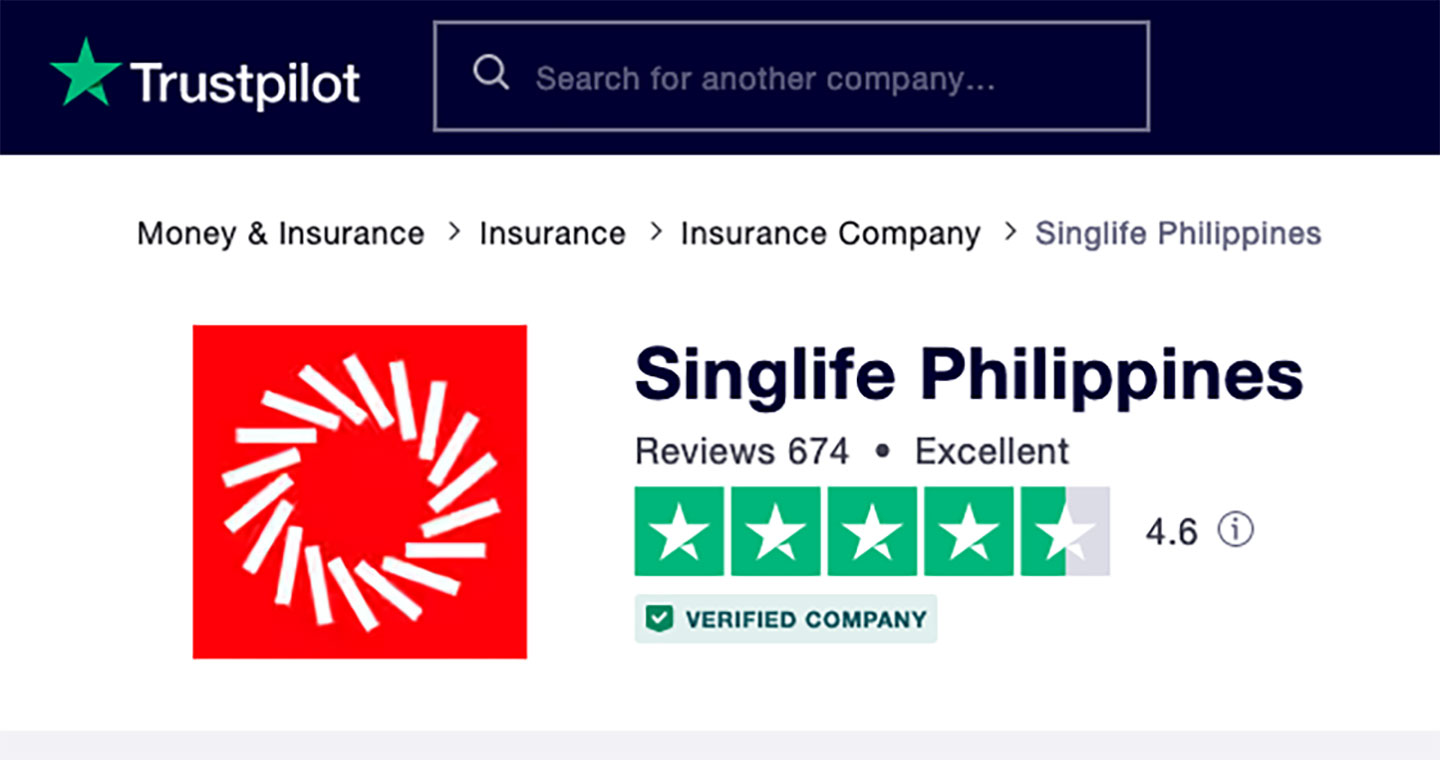
Task: Select the Singlife Philippines breadcrumb item
Action: (1178, 234)
